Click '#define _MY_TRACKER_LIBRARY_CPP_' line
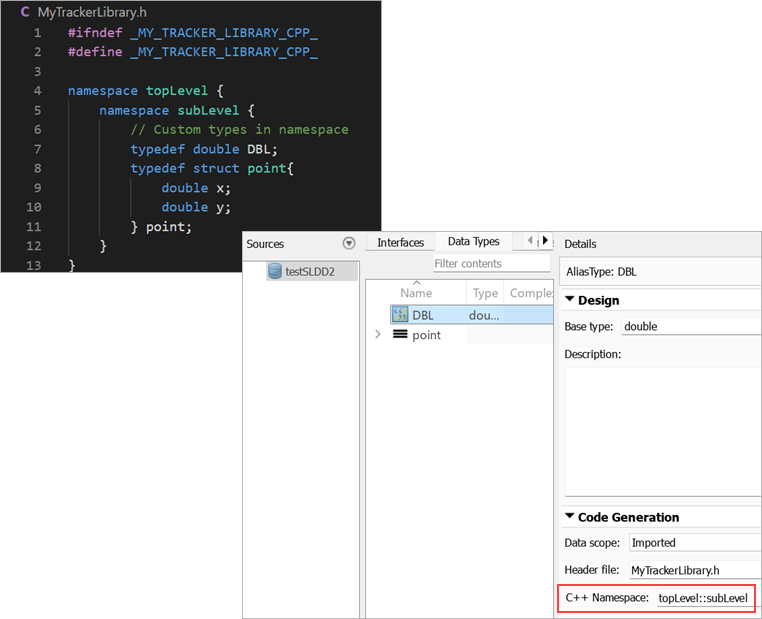Image resolution: width=762 pixels, height=619 pixels. click(193, 52)
